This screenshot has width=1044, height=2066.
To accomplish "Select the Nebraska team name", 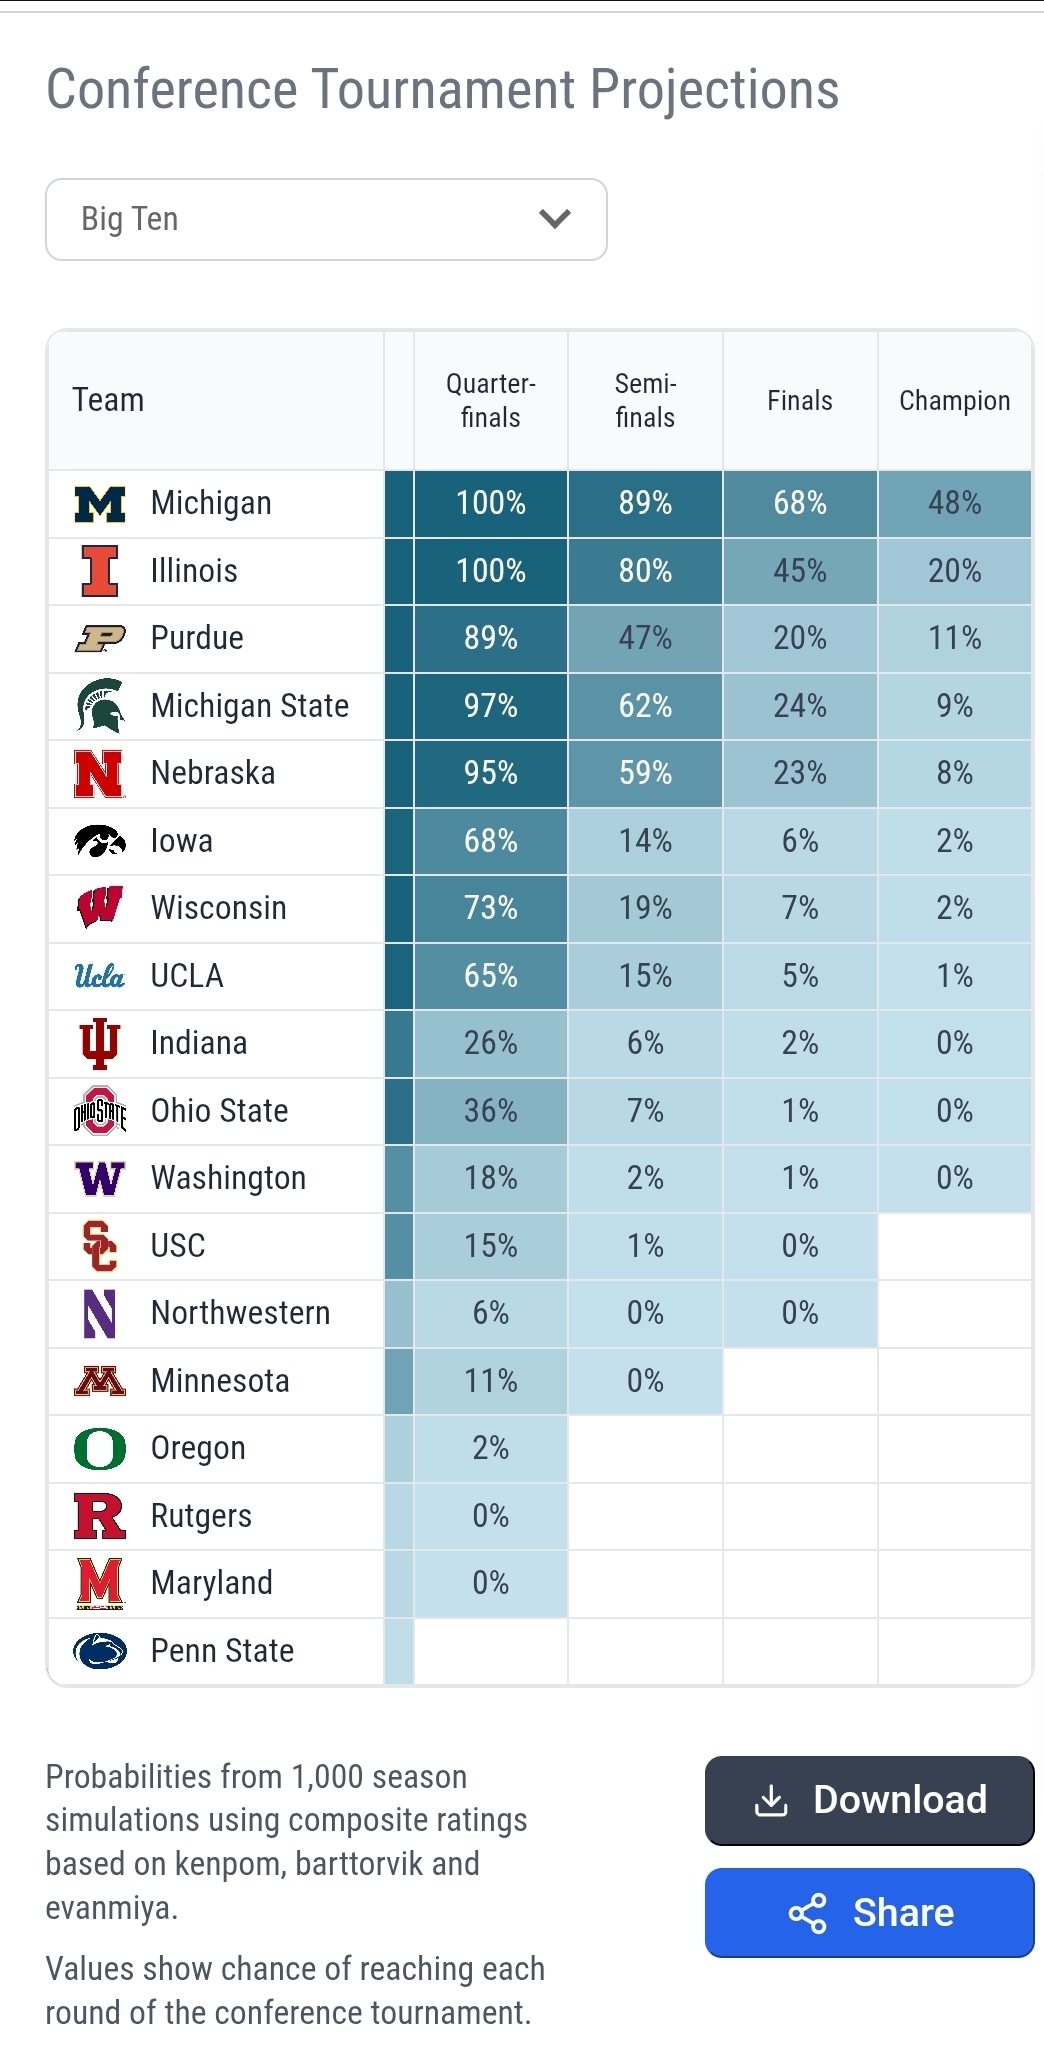I will [x=213, y=773].
